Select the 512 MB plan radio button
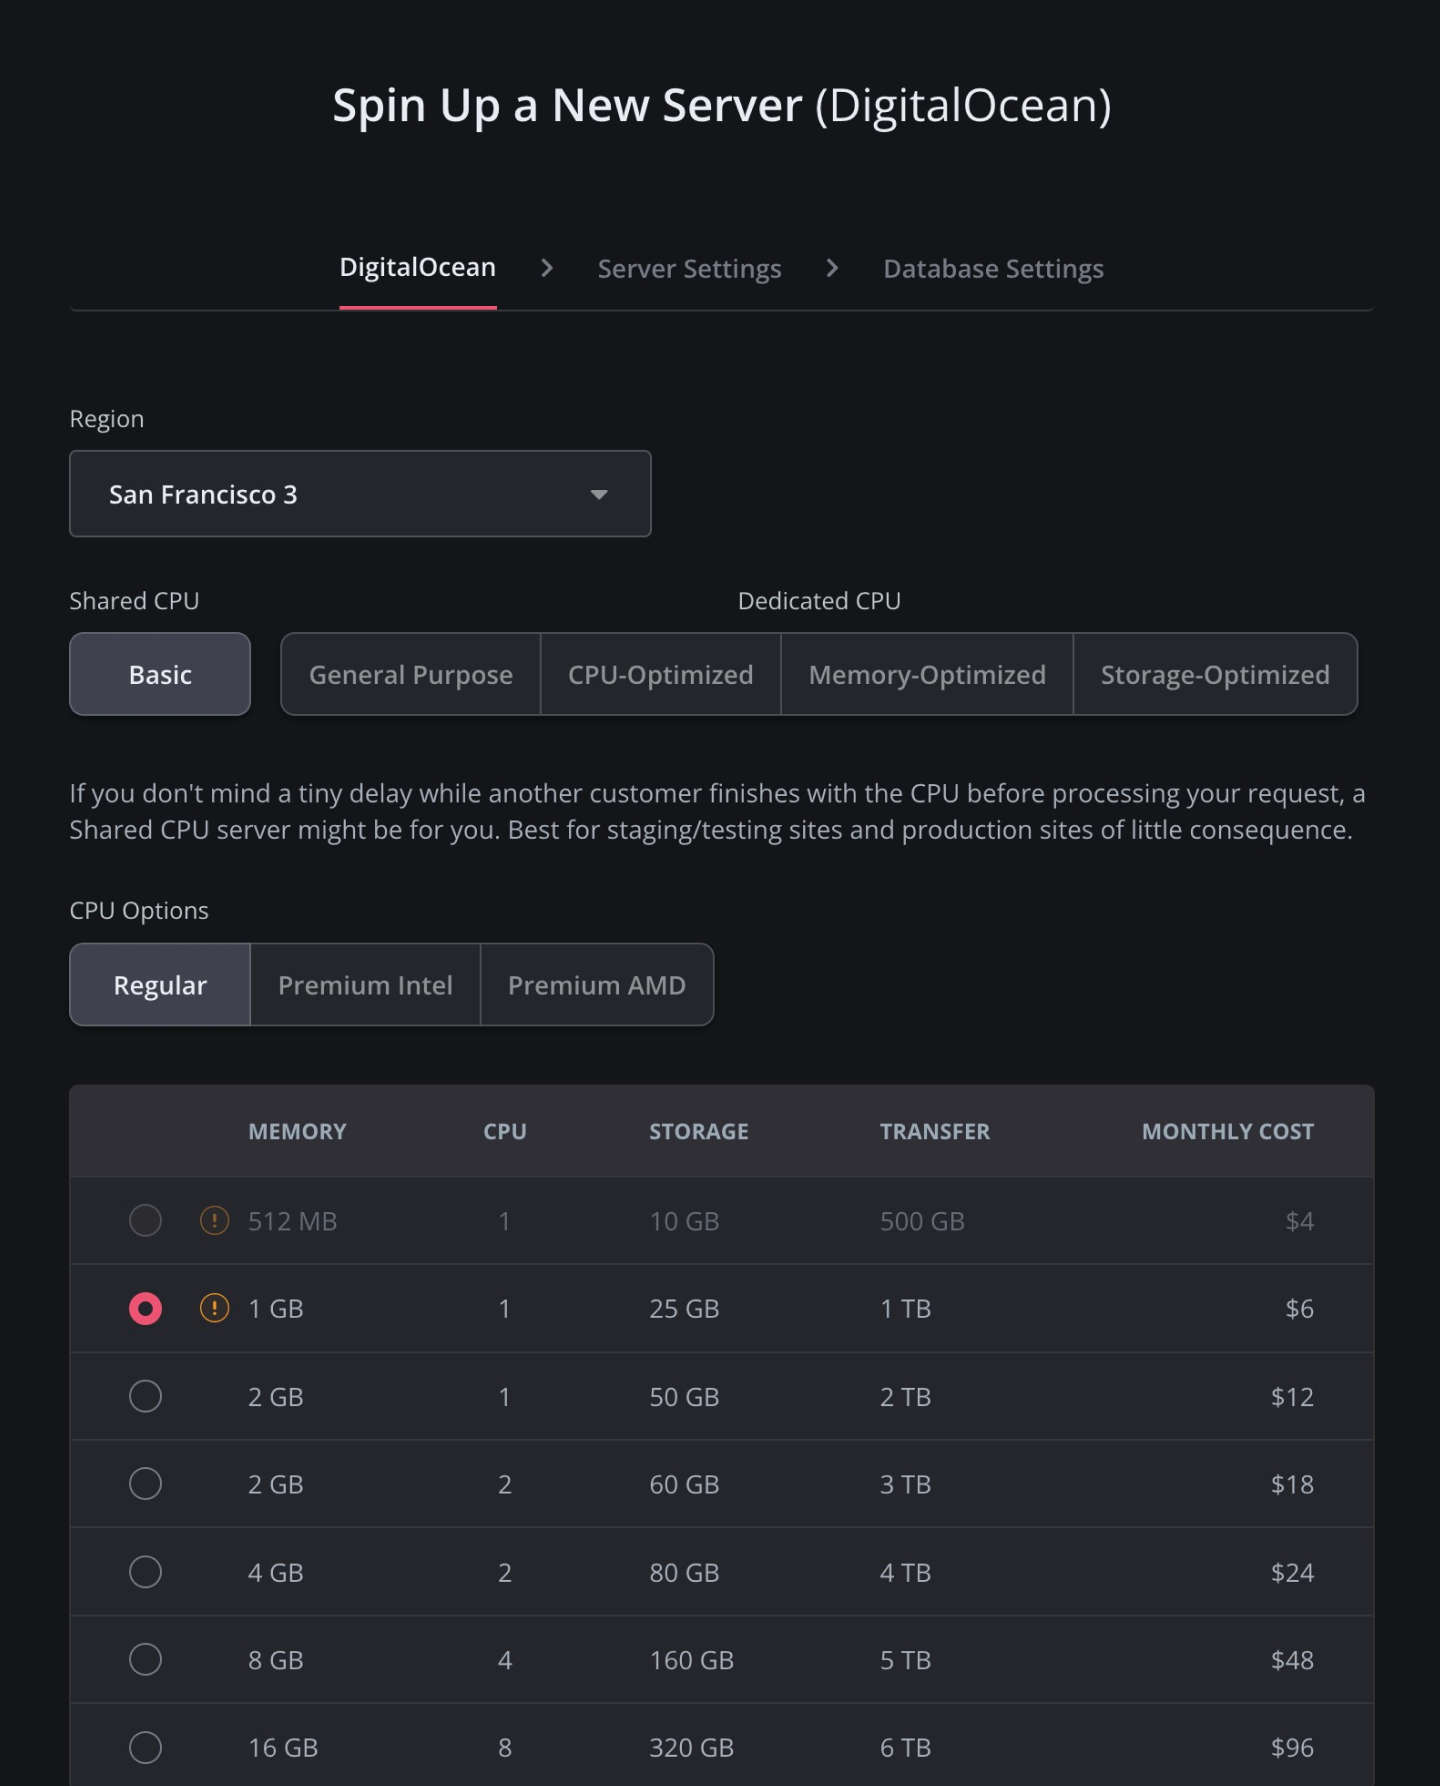The image size is (1440, 1786). 145,1220
